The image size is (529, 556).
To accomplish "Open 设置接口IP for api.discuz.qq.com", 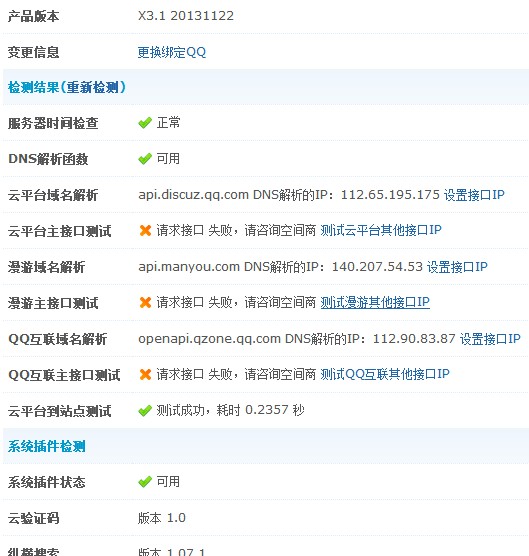I will click(474, 195).
